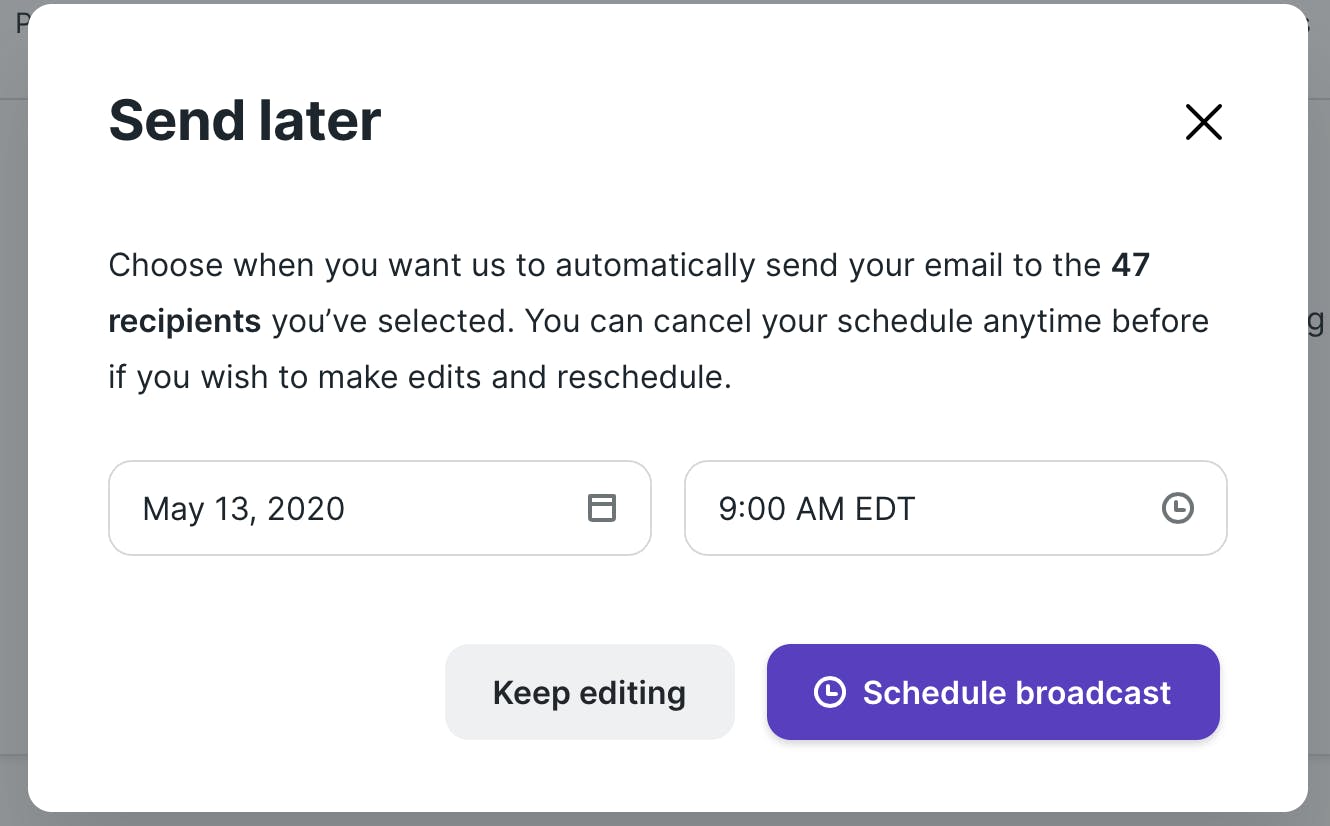Close the Send later dialog
Image resolution: width=1330 pixels, height=826 pixels.
pyautogui.click(x=1203, y=122)
